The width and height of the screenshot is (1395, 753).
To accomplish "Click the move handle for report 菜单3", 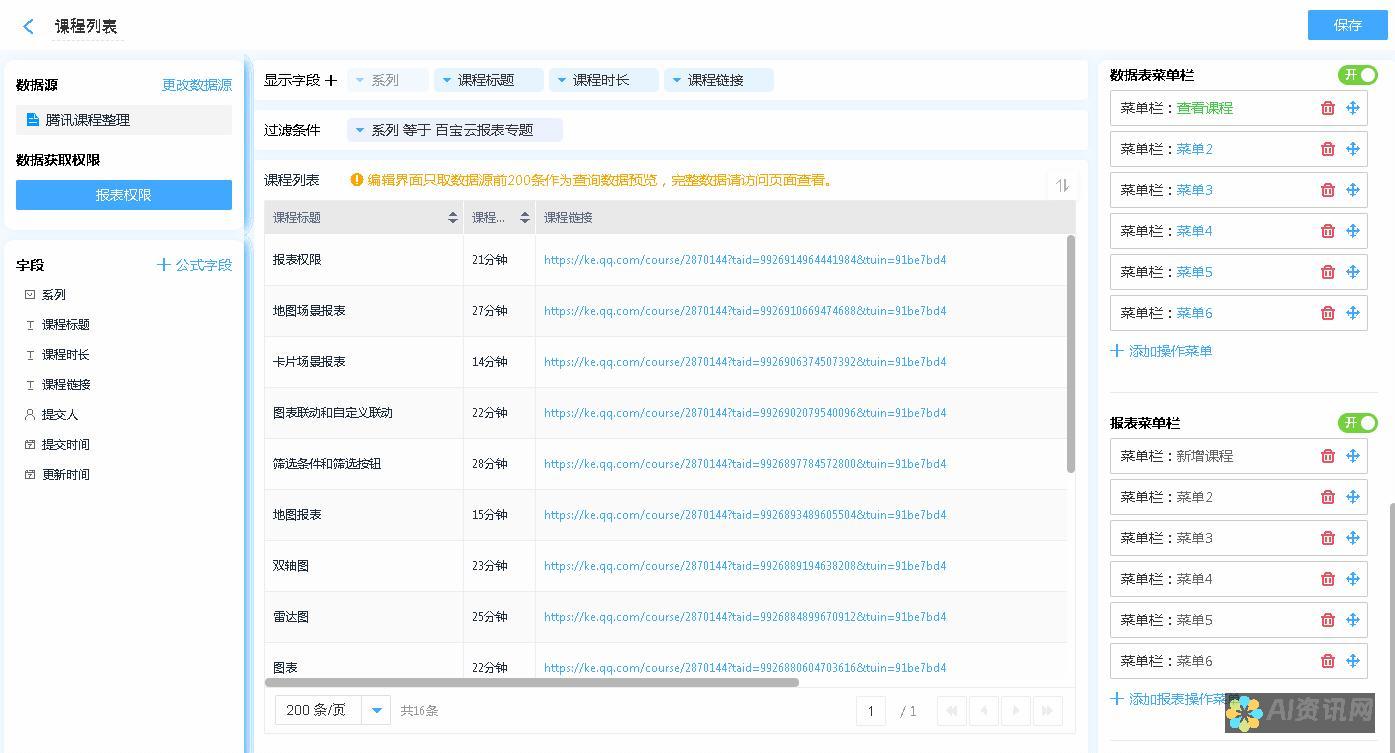I will tap(1353, 538).
